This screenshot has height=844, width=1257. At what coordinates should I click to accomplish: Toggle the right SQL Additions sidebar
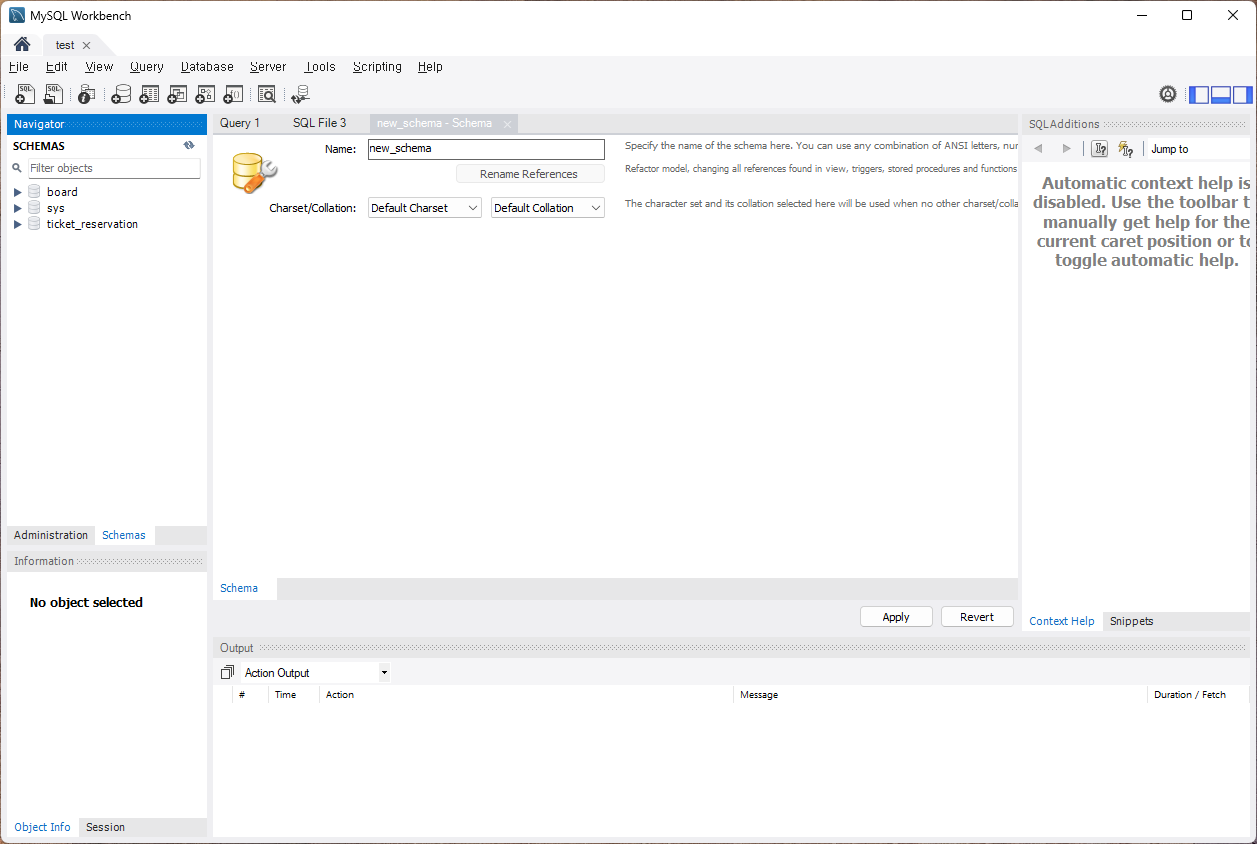[1242, 95]
